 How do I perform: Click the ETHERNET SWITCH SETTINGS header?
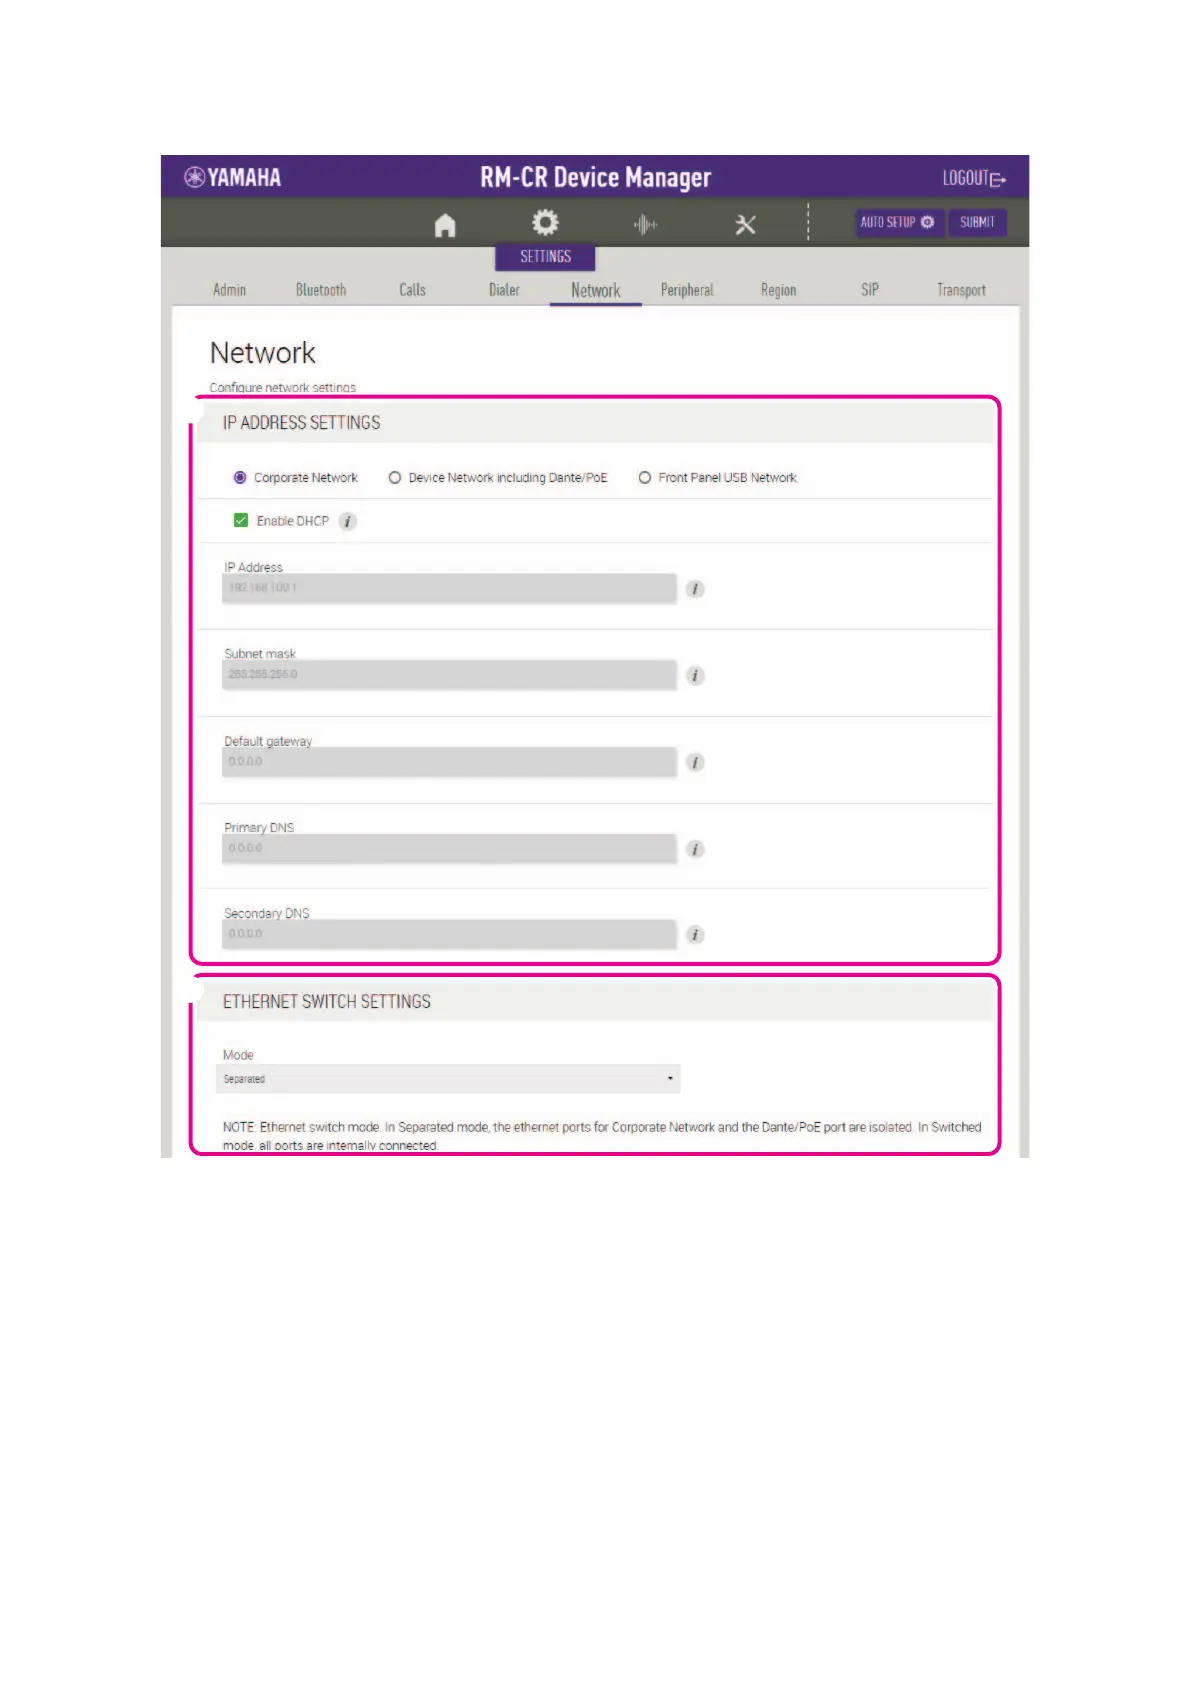point(326,1002)
